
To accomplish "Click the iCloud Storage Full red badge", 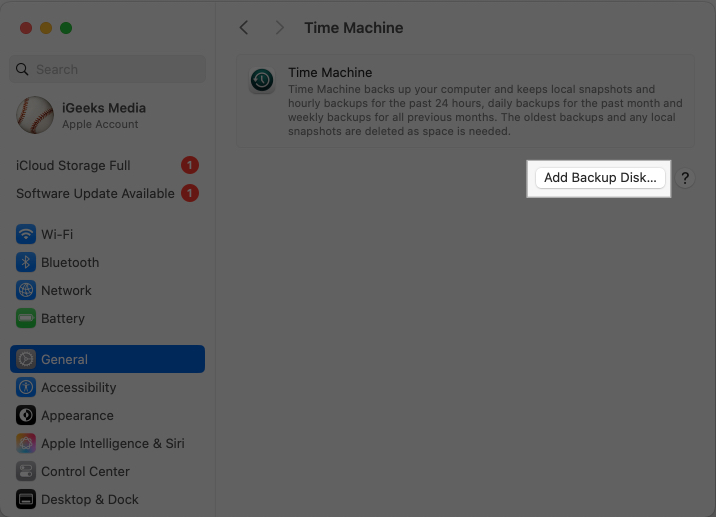I will coord(190,165).
